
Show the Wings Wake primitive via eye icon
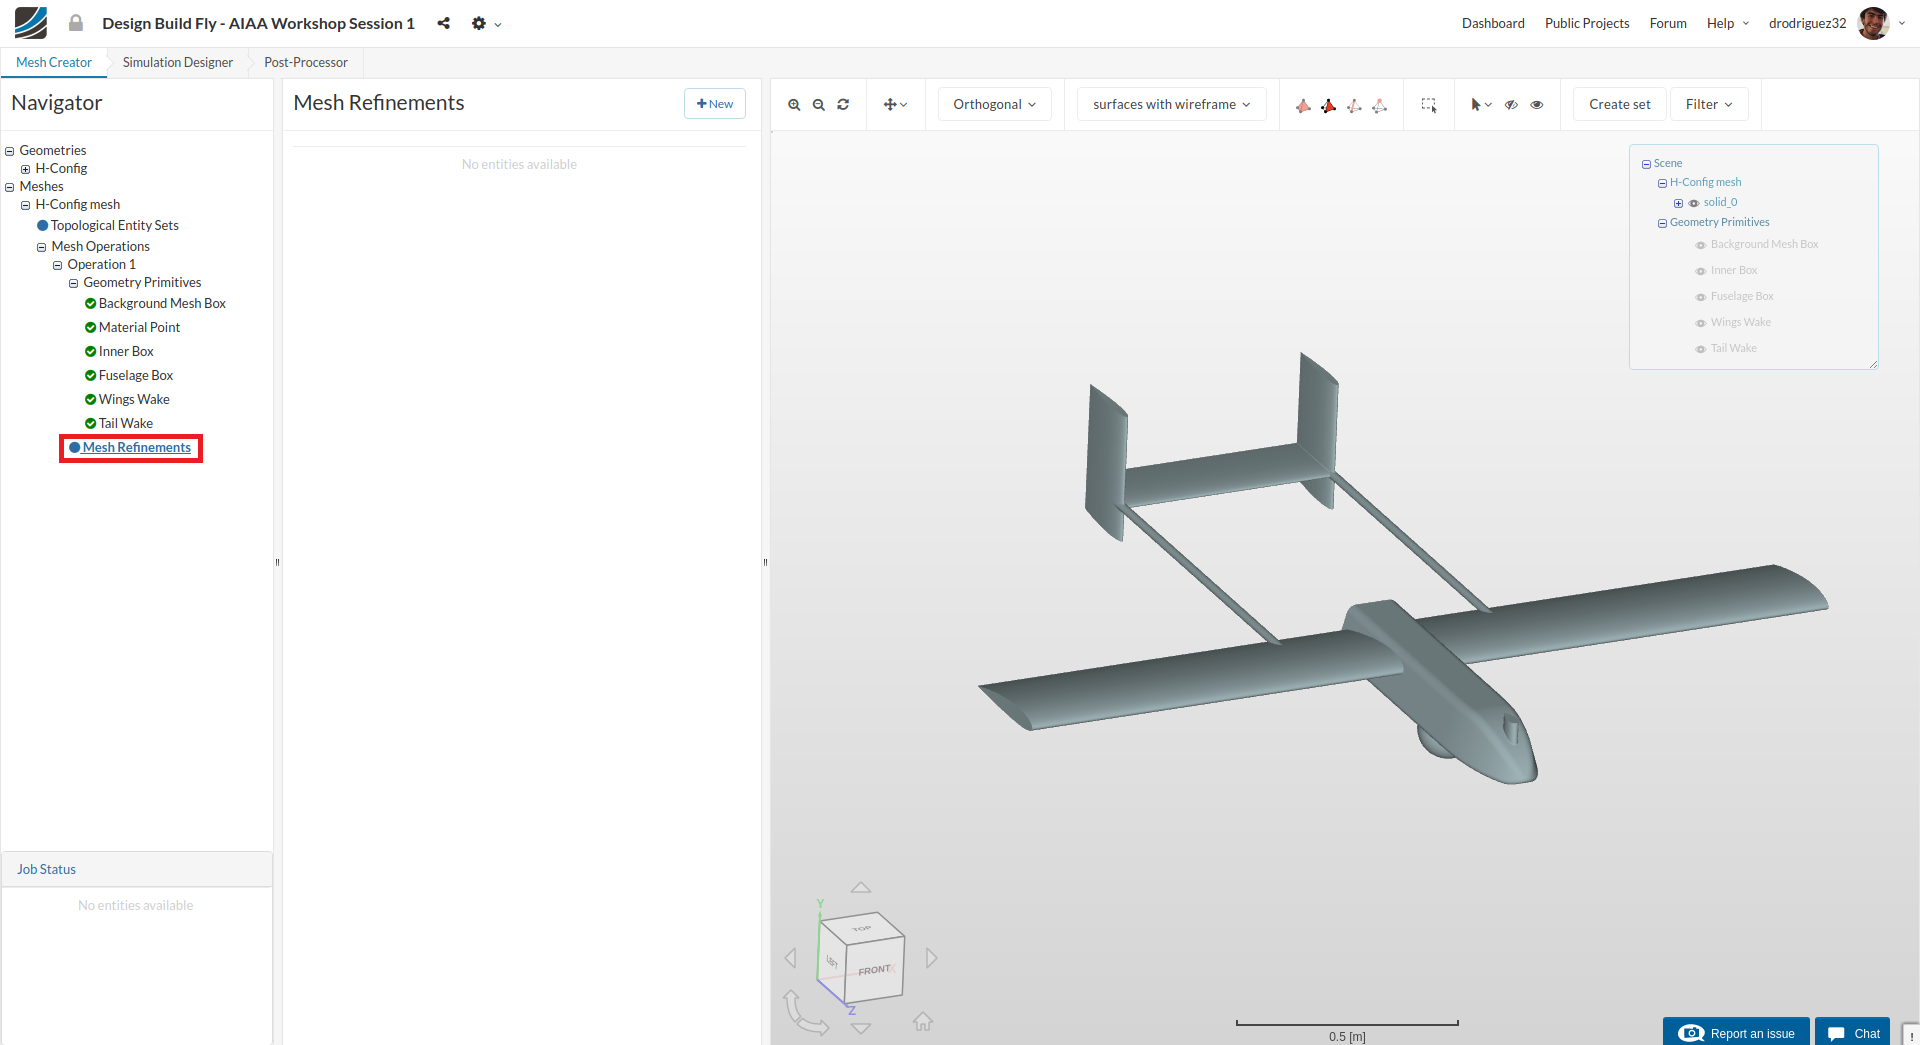[x=1700, y=323]
